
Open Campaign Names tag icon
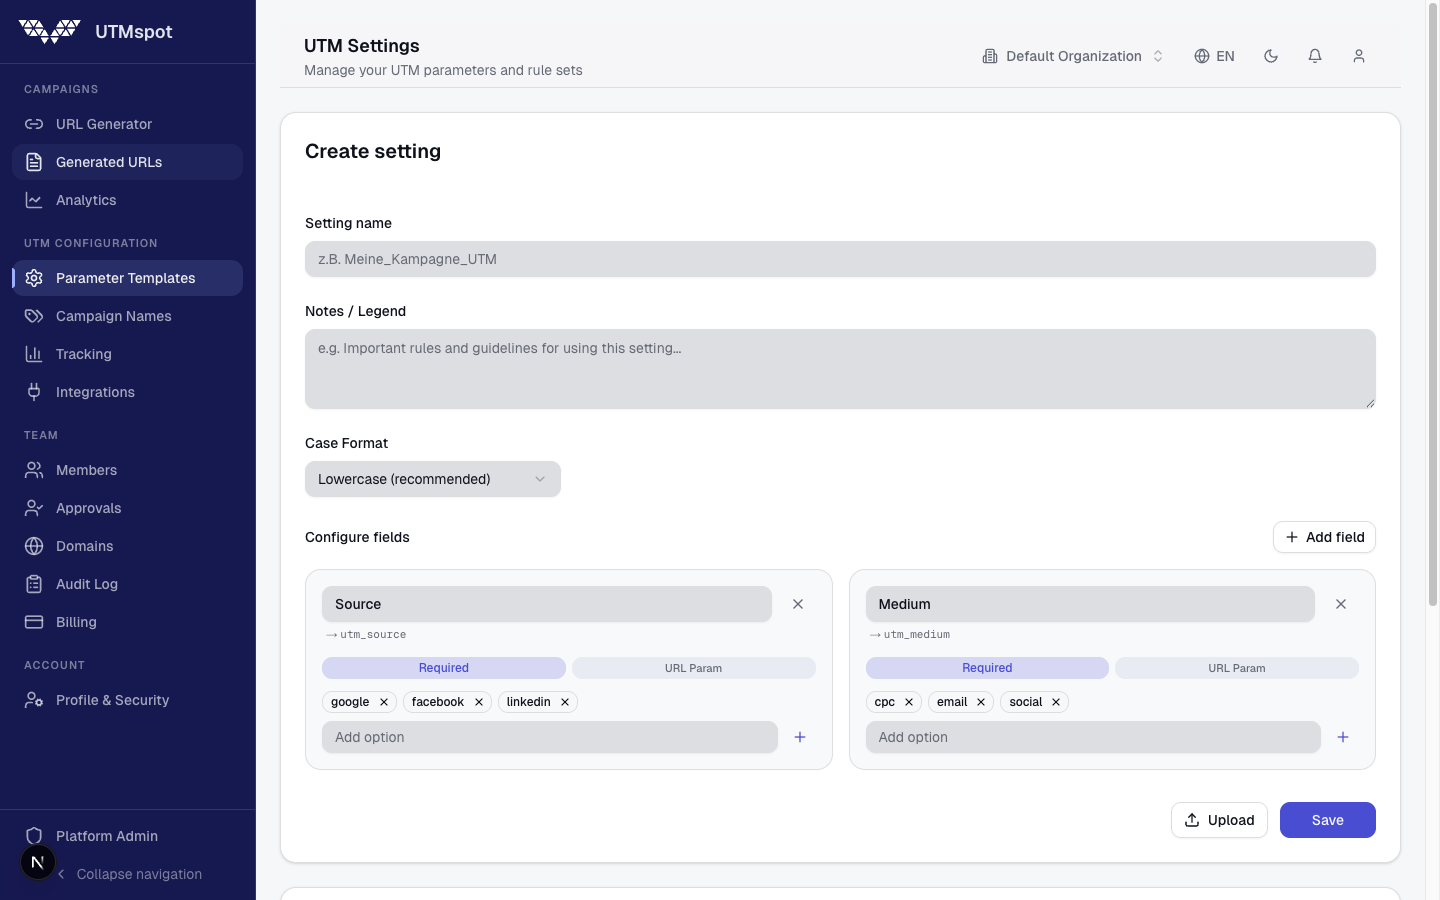(33, 315)
